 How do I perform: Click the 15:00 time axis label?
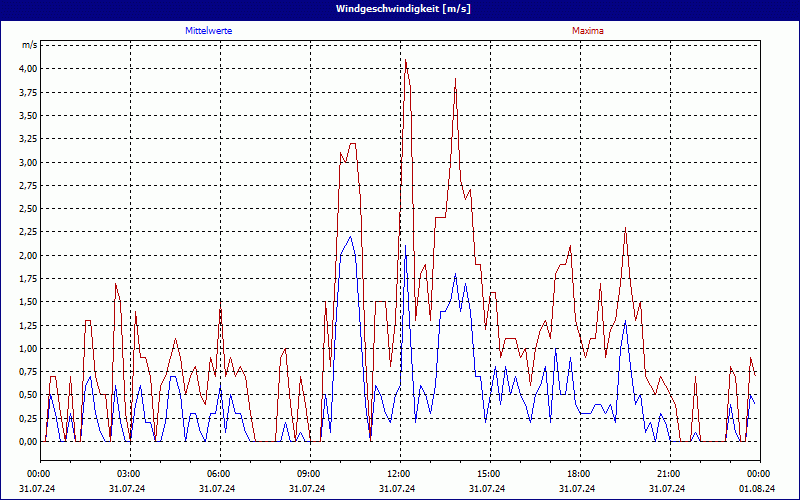[x=490, y=474]
